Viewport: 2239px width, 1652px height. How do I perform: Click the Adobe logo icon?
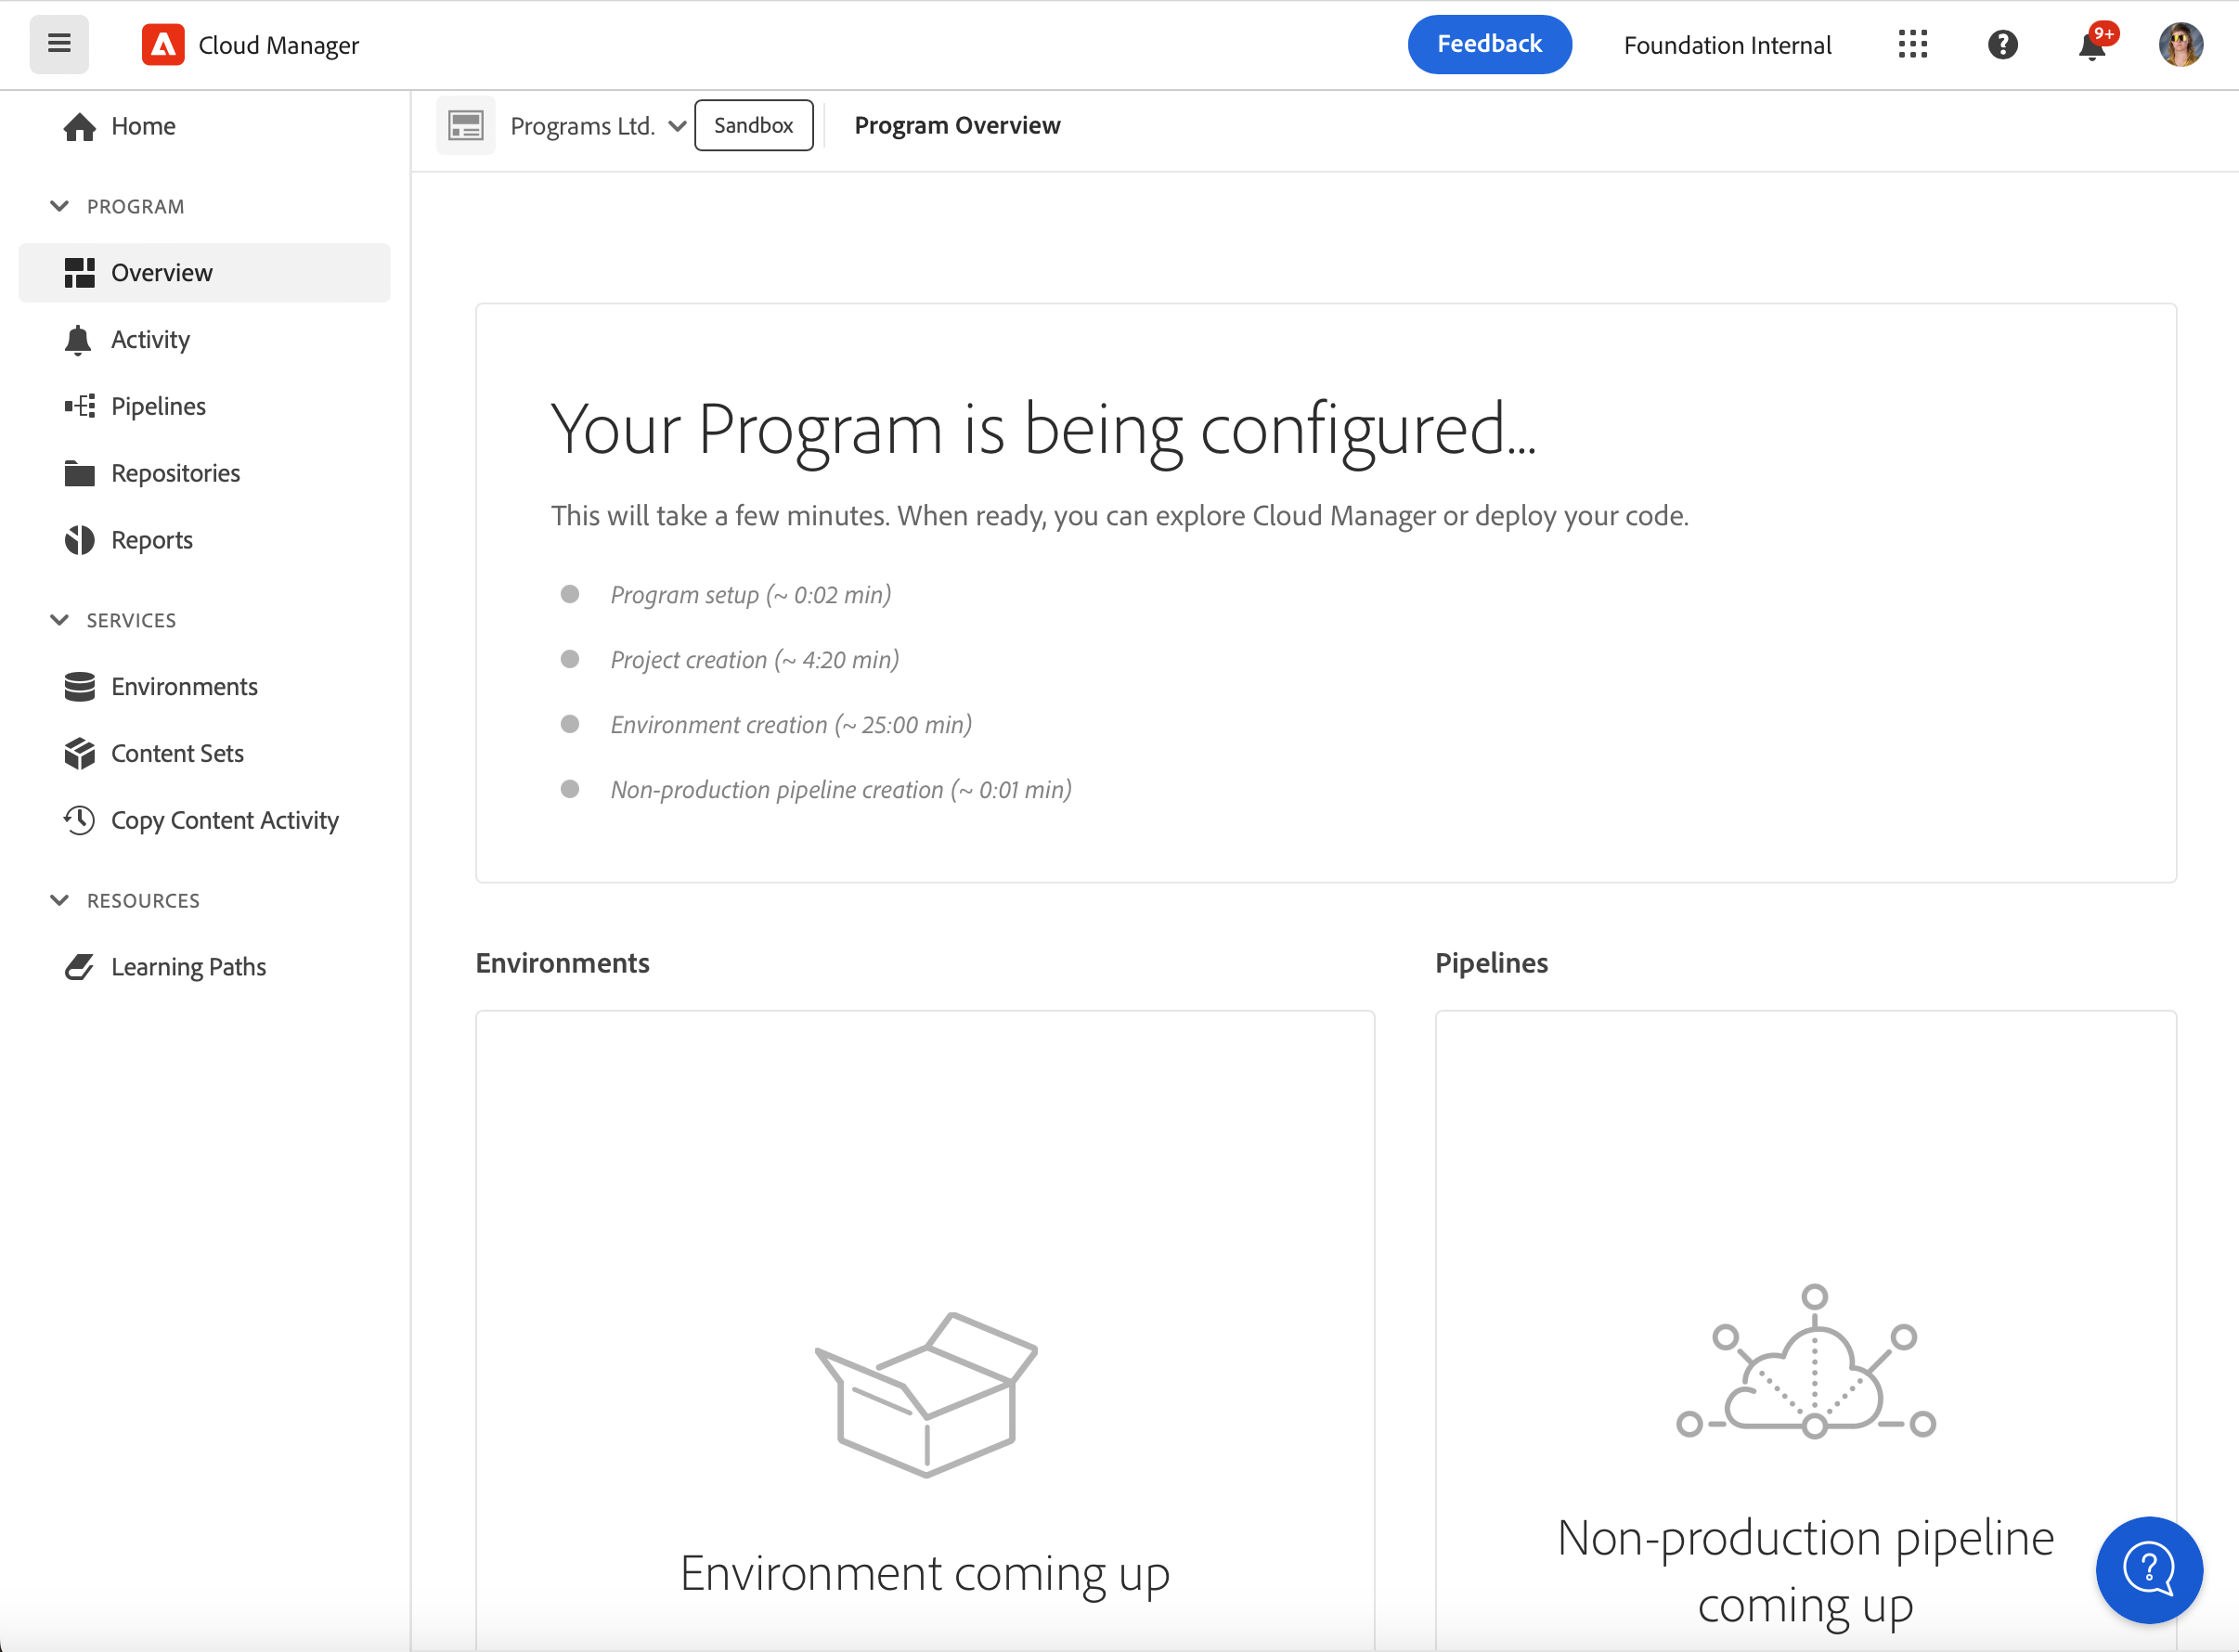[163, 45]
